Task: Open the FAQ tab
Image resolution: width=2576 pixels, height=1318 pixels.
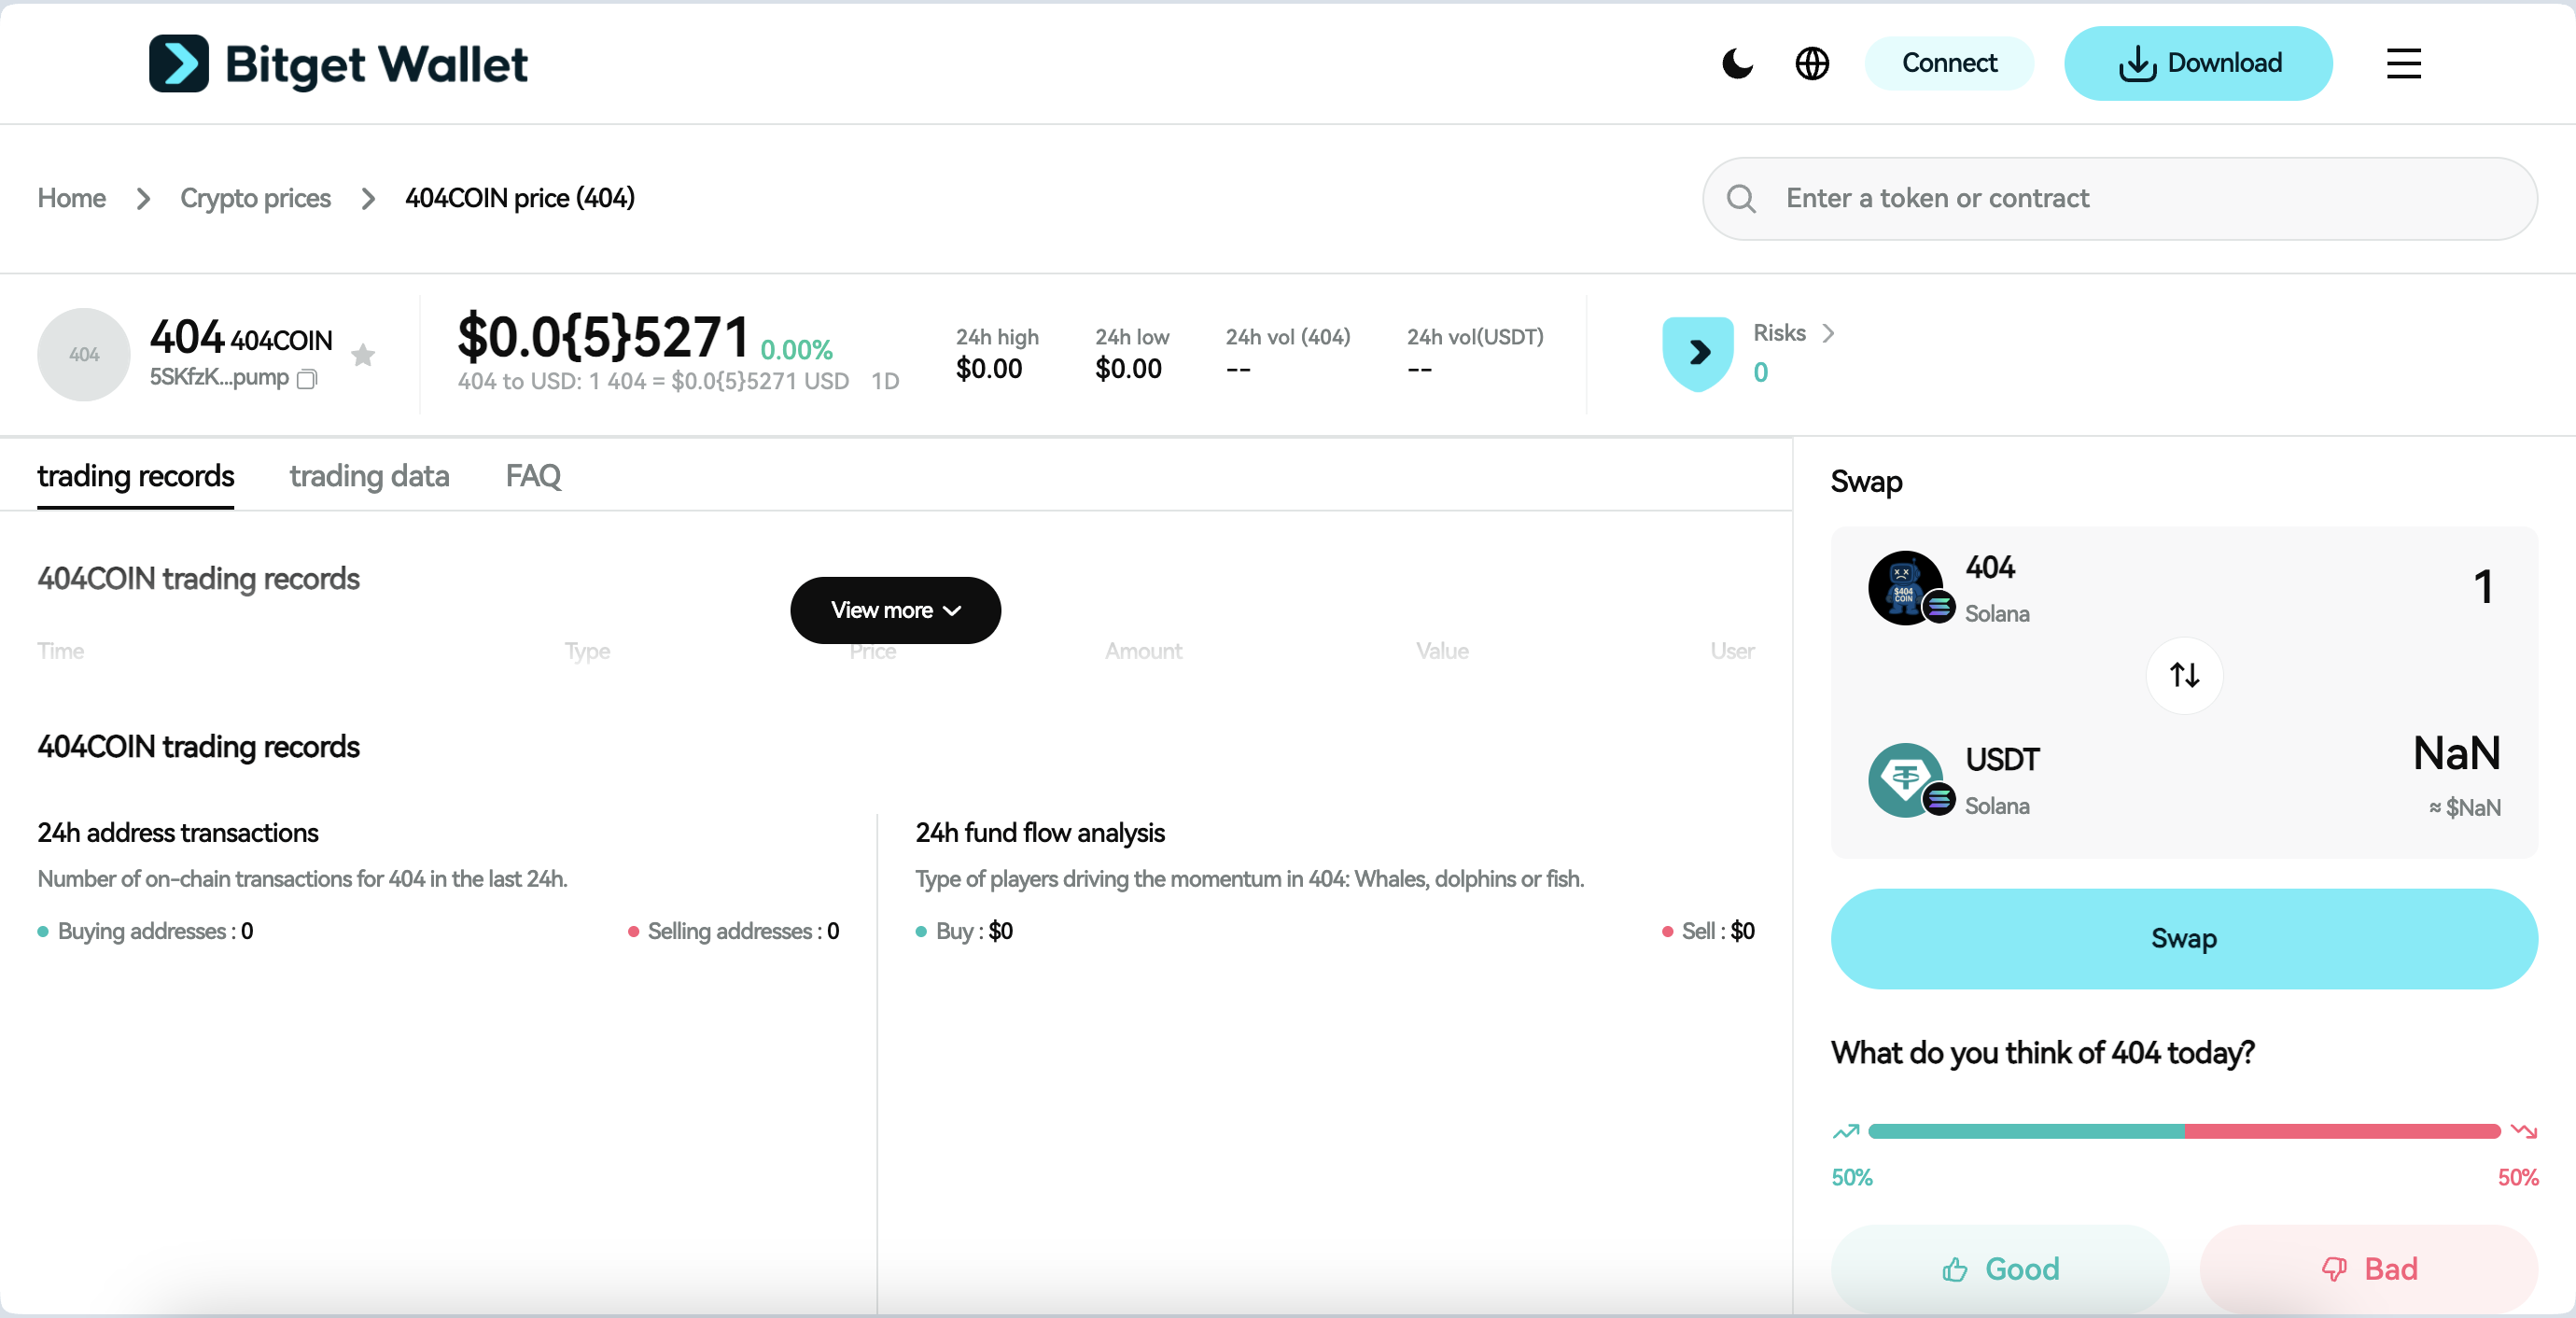Action: point(532,476)
